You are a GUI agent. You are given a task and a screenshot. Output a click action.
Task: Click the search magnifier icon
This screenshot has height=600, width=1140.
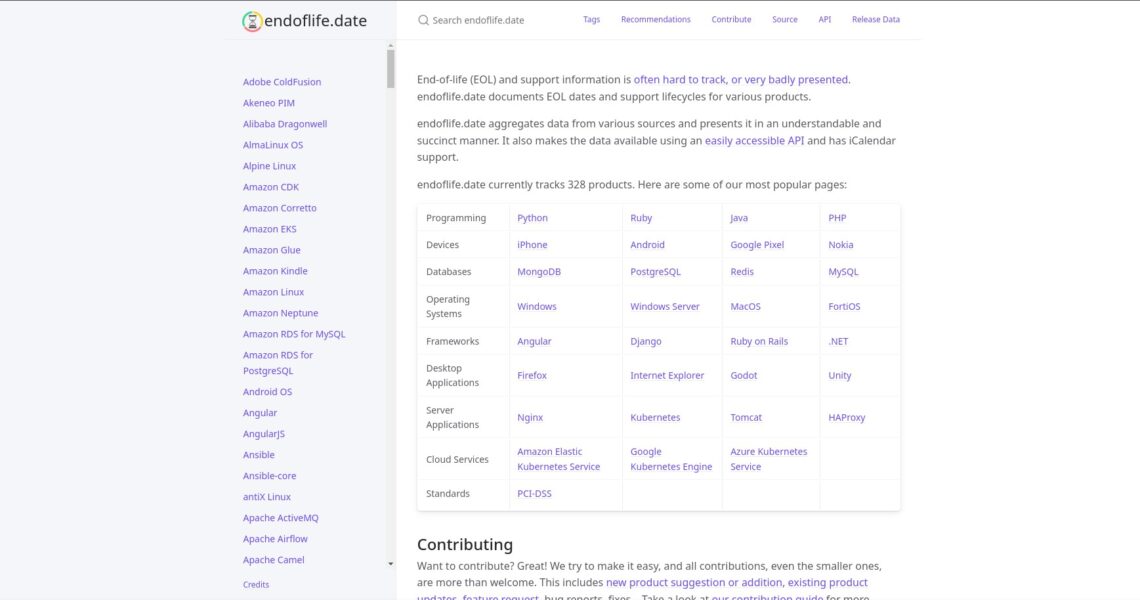[423, 20]
